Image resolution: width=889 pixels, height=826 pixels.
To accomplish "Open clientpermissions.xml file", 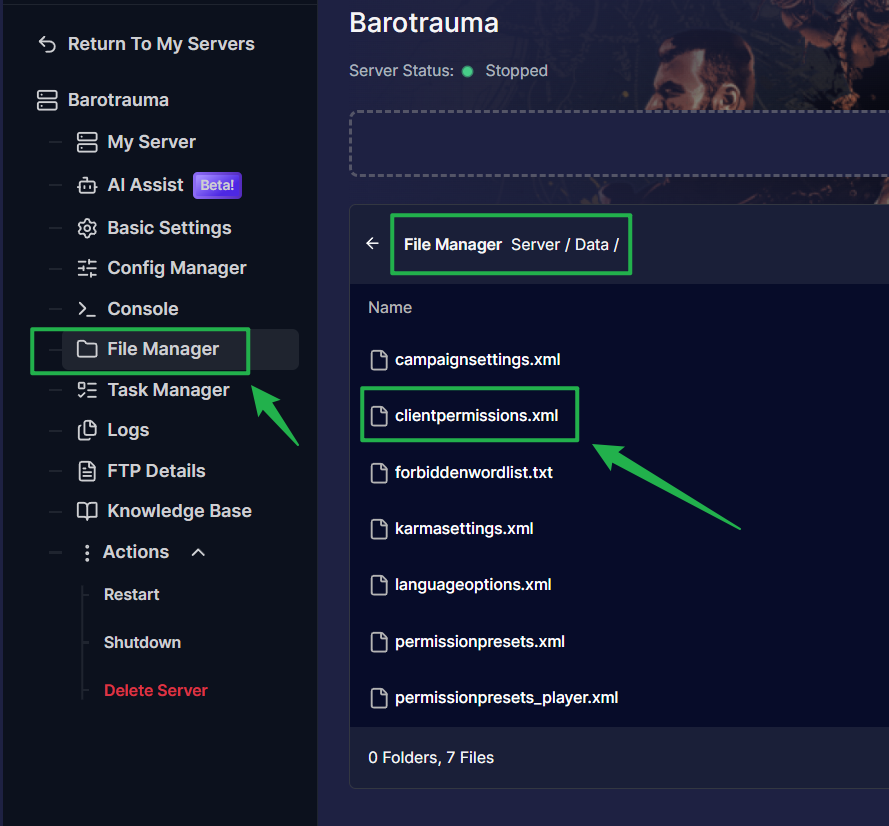I will 476,415.
